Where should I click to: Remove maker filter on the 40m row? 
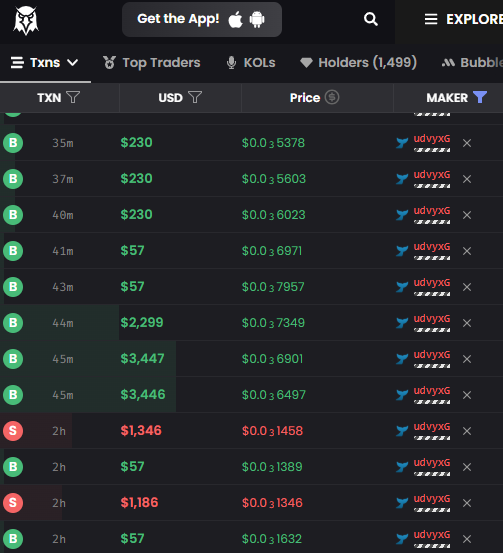click(x=467, y=215)
